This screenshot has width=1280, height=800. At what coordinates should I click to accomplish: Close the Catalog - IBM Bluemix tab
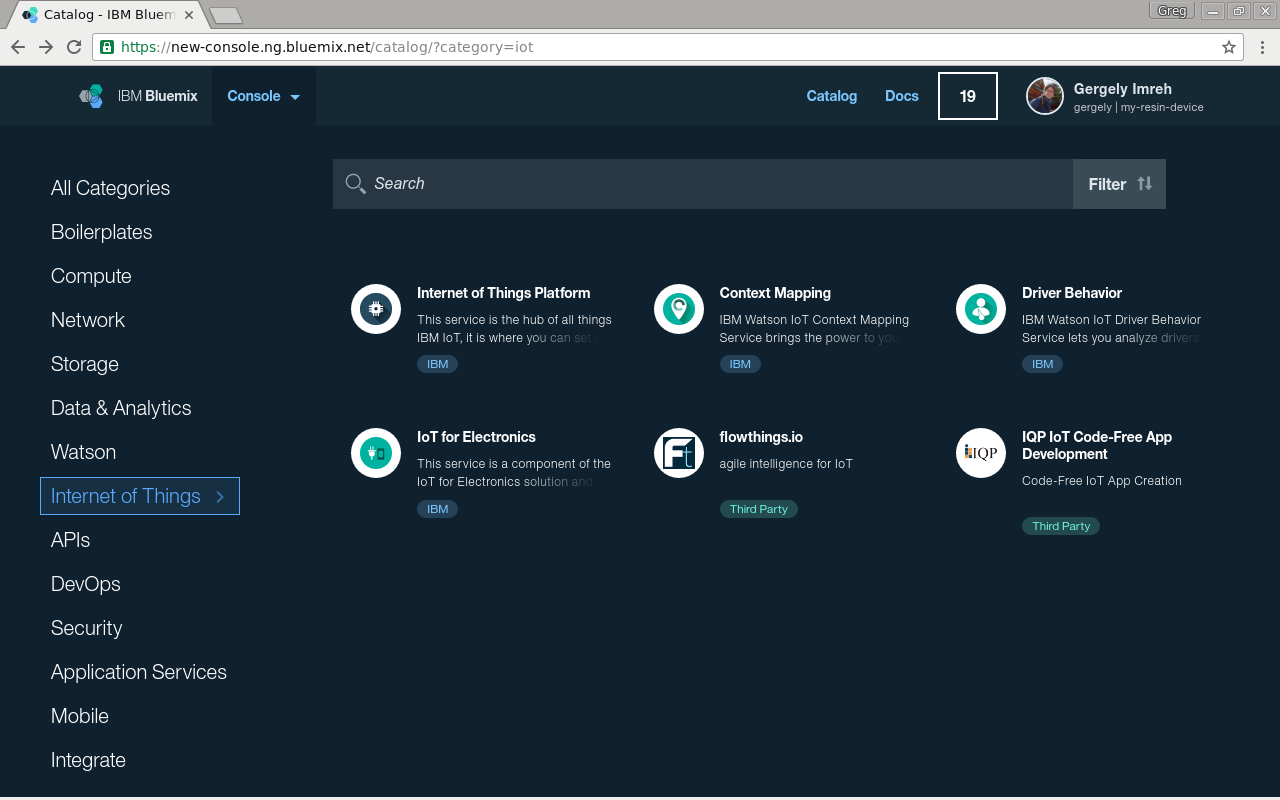pos(189,15)
